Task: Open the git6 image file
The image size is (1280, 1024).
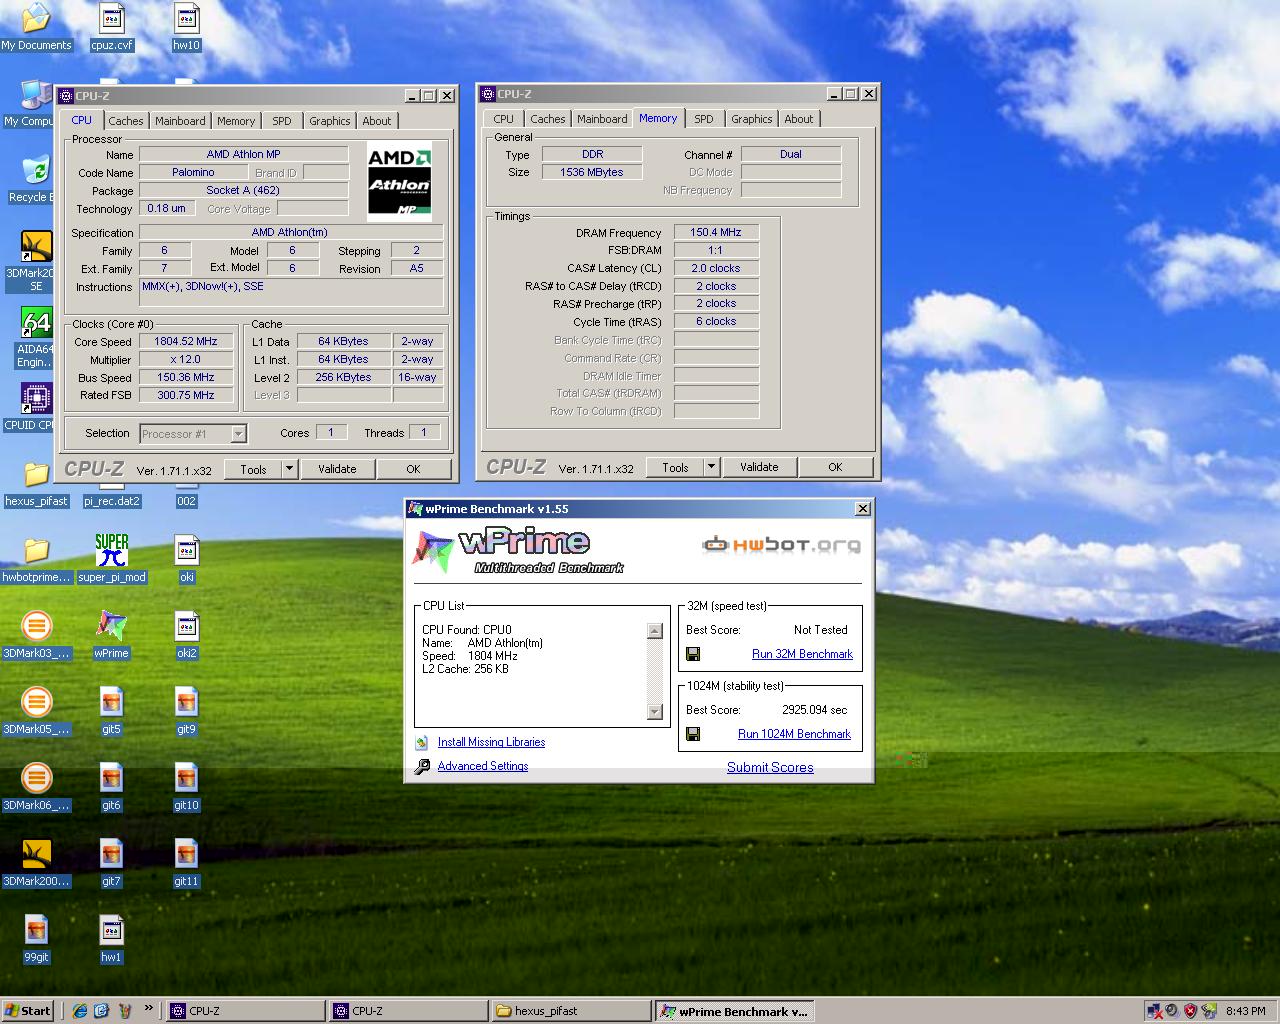Action: pos(111,788)
